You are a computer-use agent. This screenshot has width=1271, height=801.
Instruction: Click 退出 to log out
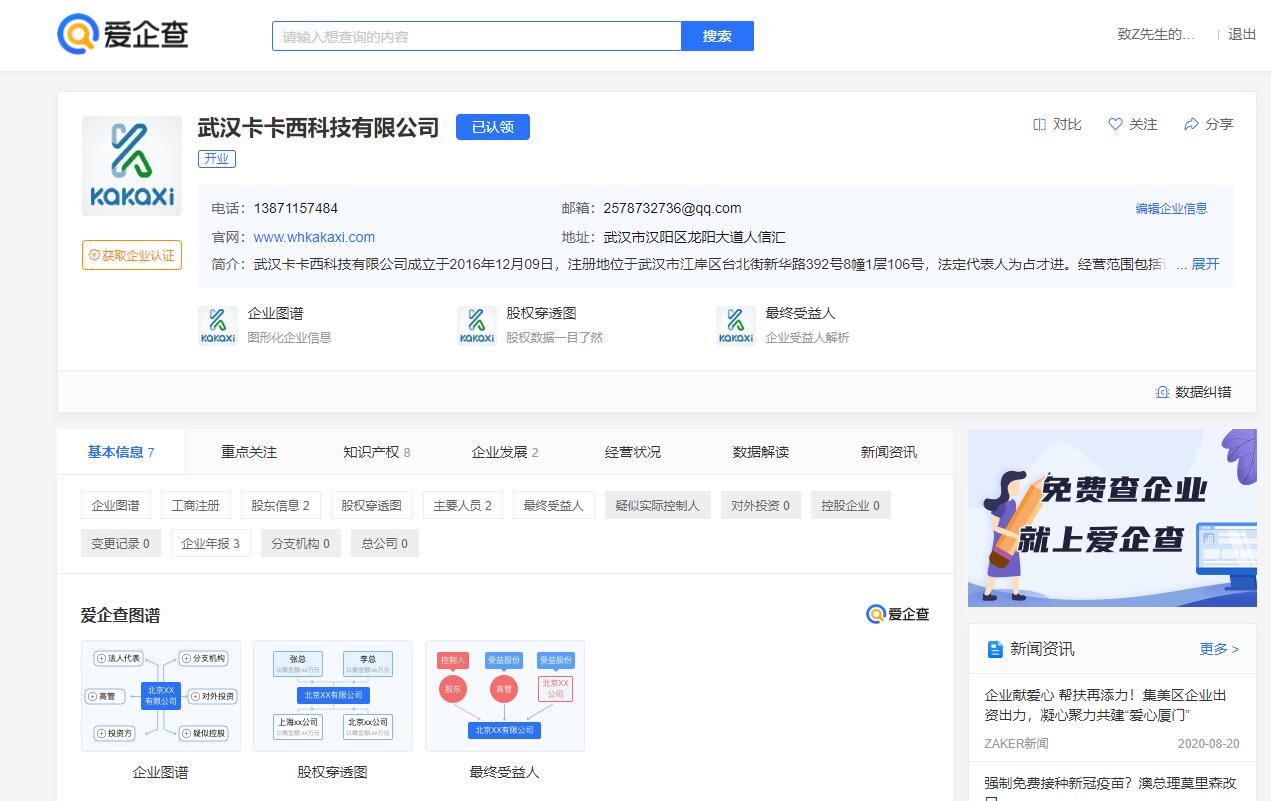[1242, 34]
